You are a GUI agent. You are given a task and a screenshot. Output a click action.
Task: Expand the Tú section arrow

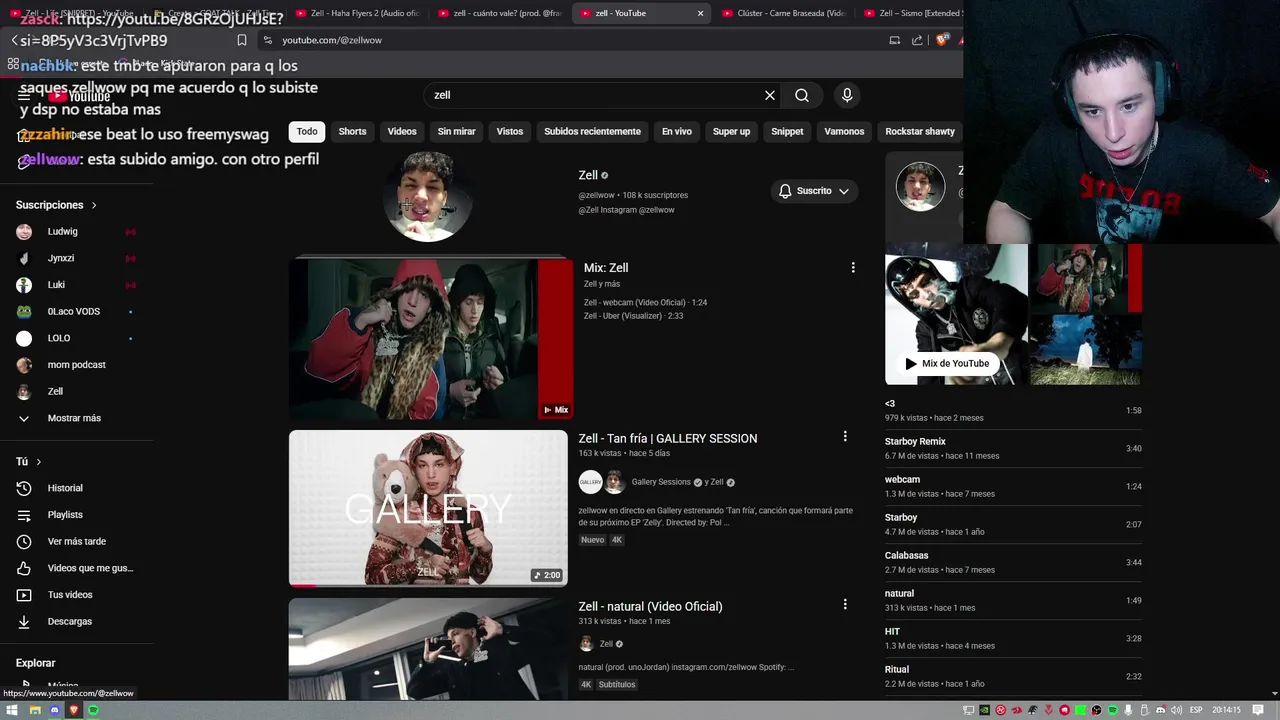click(39, 462)
